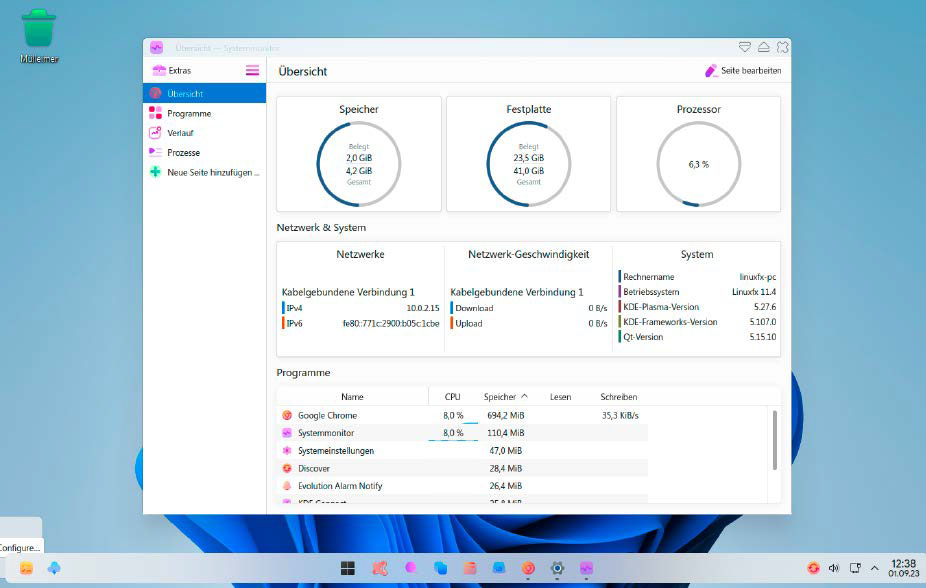Select the Discover program row
The width and height of the screenshot is (926, 588).
462,468
